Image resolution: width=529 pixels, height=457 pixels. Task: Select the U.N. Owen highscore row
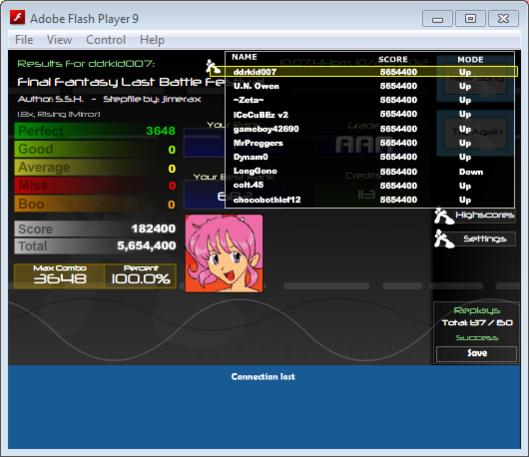(370, 86)
